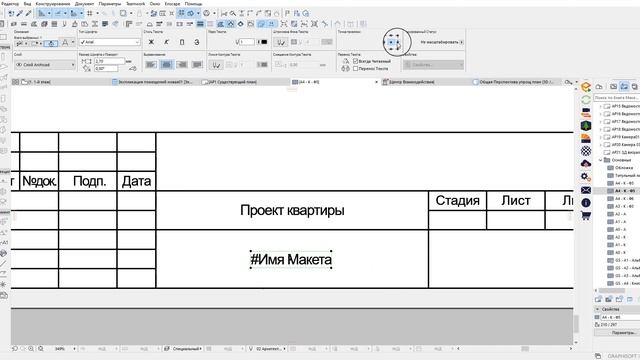The height and width of the screenshot is (360, 640).
Task: Click the shopping cart sidebar icon
Action: click(586, 216)
